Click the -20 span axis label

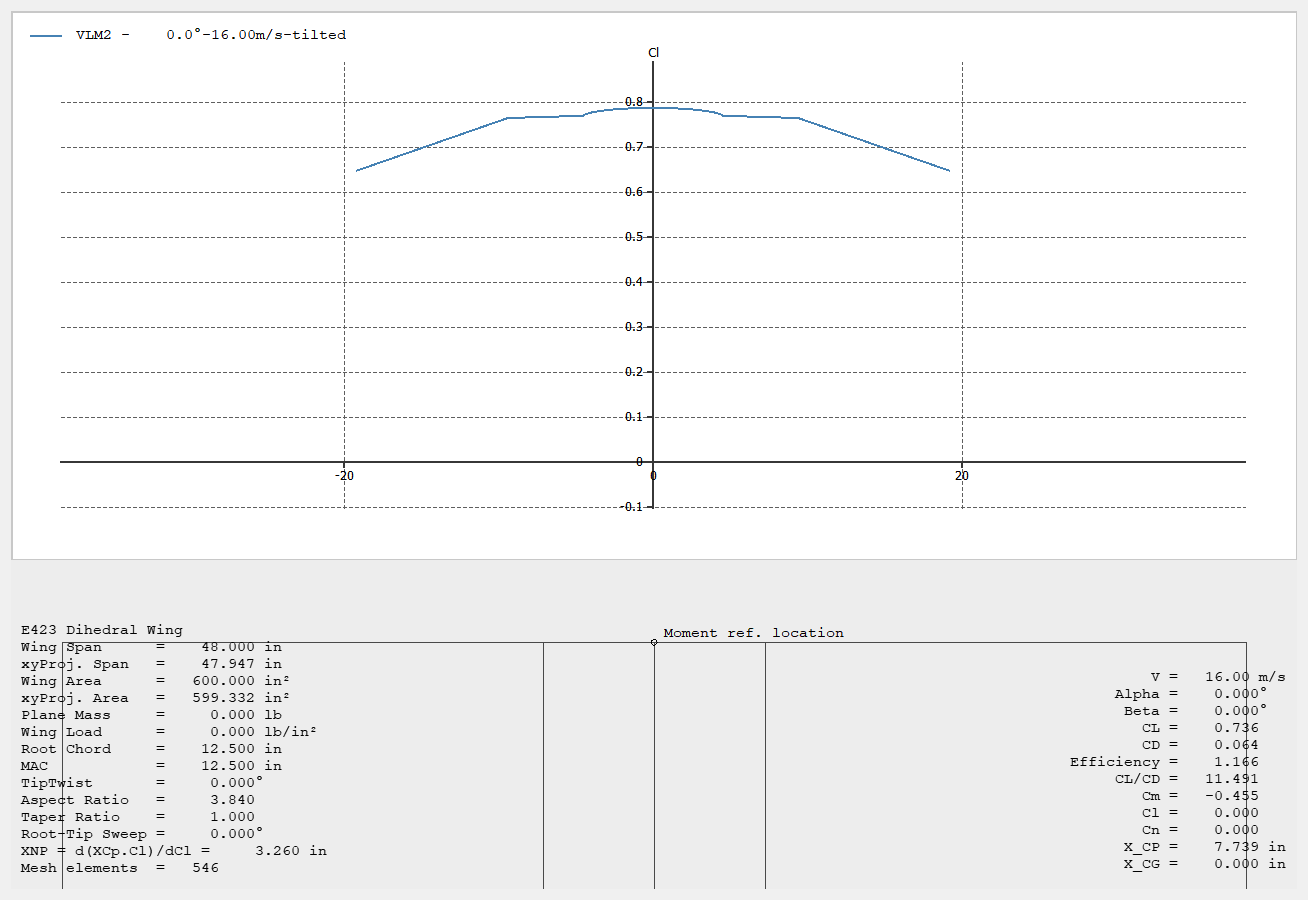[x=345, y=475]
